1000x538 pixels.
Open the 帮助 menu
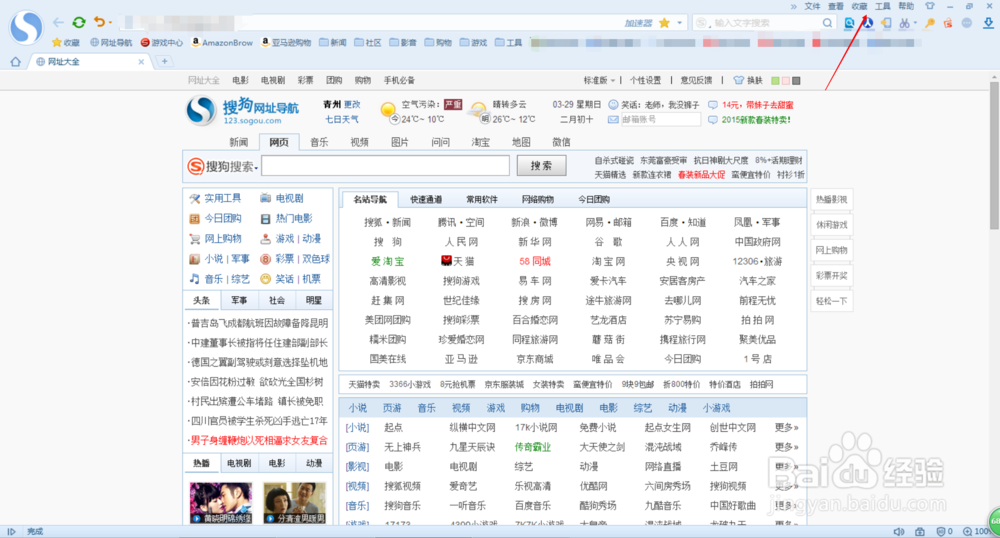coord(906,6)
